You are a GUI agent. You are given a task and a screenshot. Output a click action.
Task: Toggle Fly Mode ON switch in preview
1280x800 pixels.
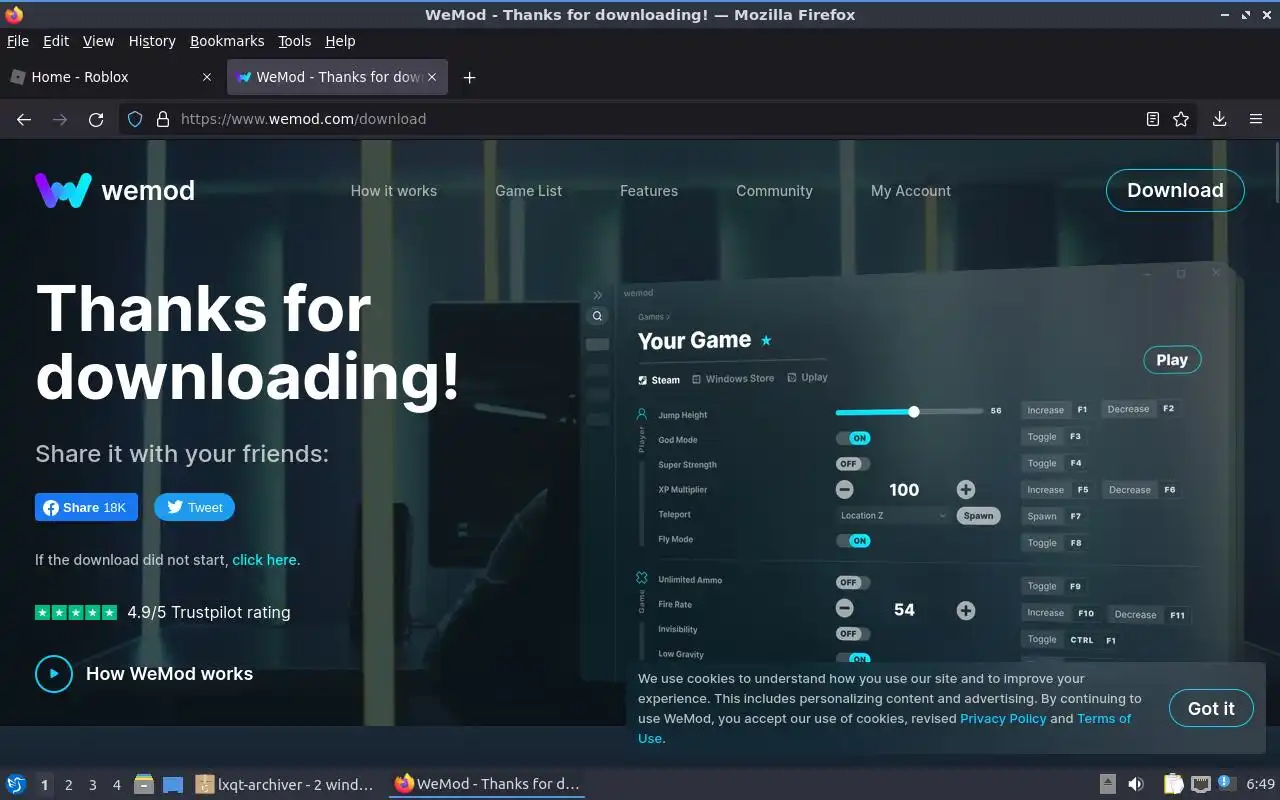click(x=853, y=541)
